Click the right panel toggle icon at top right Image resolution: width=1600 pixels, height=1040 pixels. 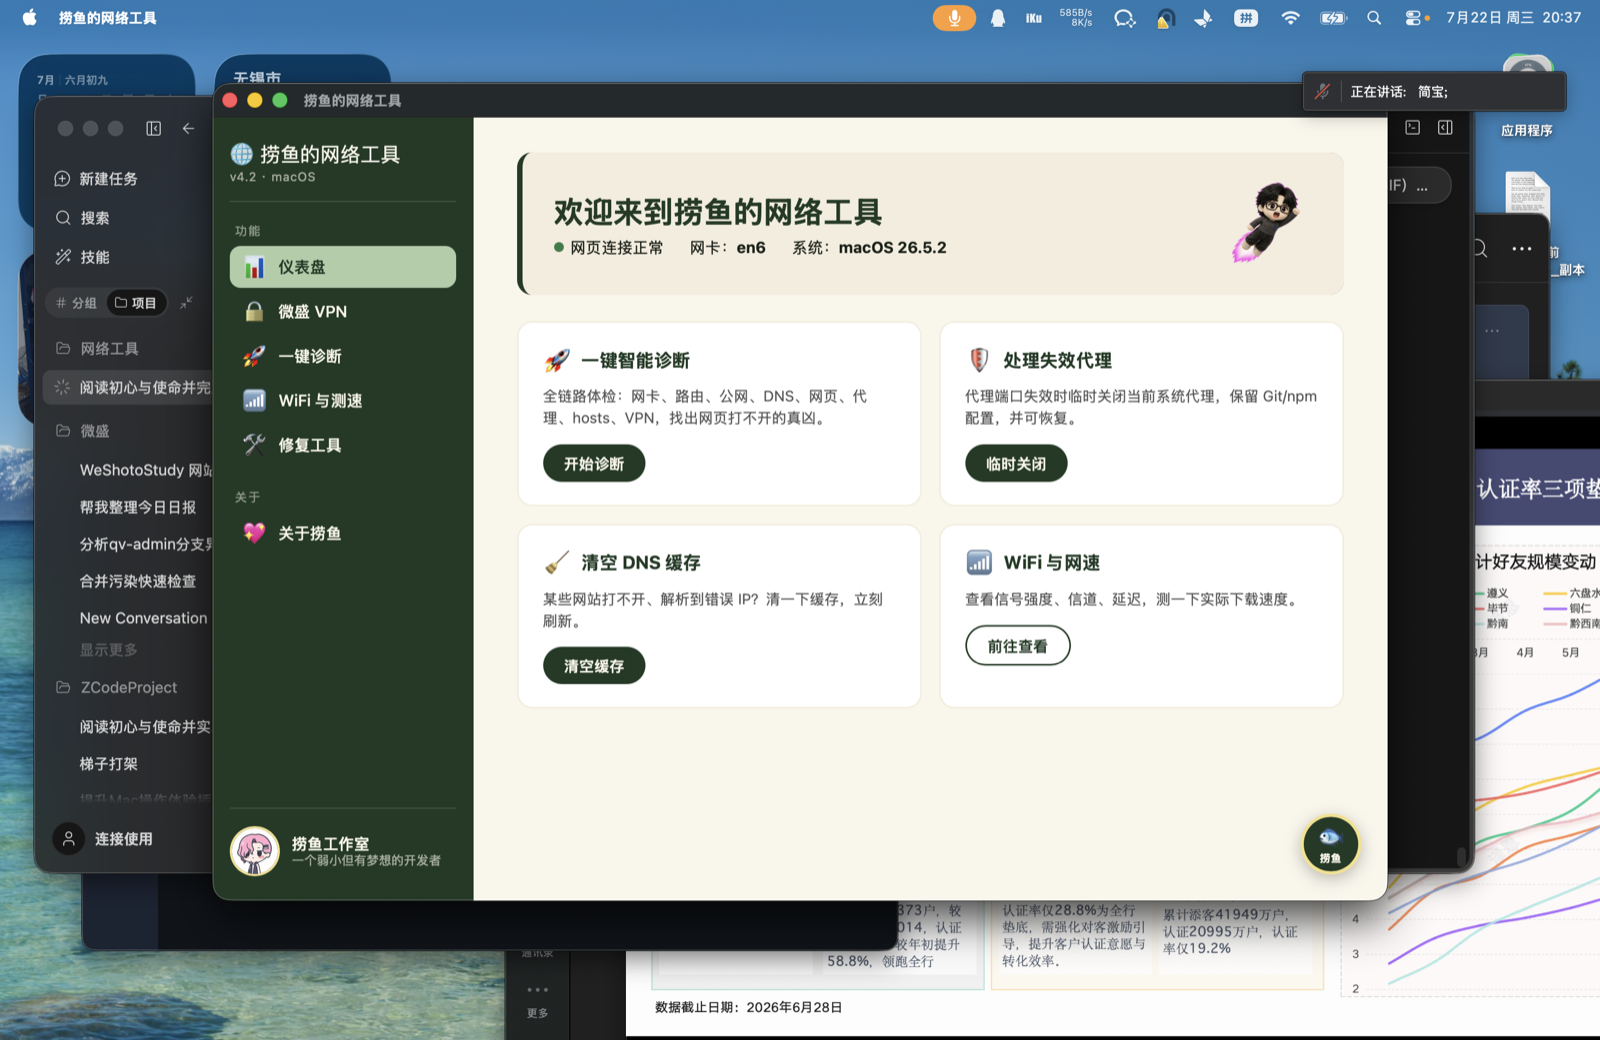pos(1445,128)
